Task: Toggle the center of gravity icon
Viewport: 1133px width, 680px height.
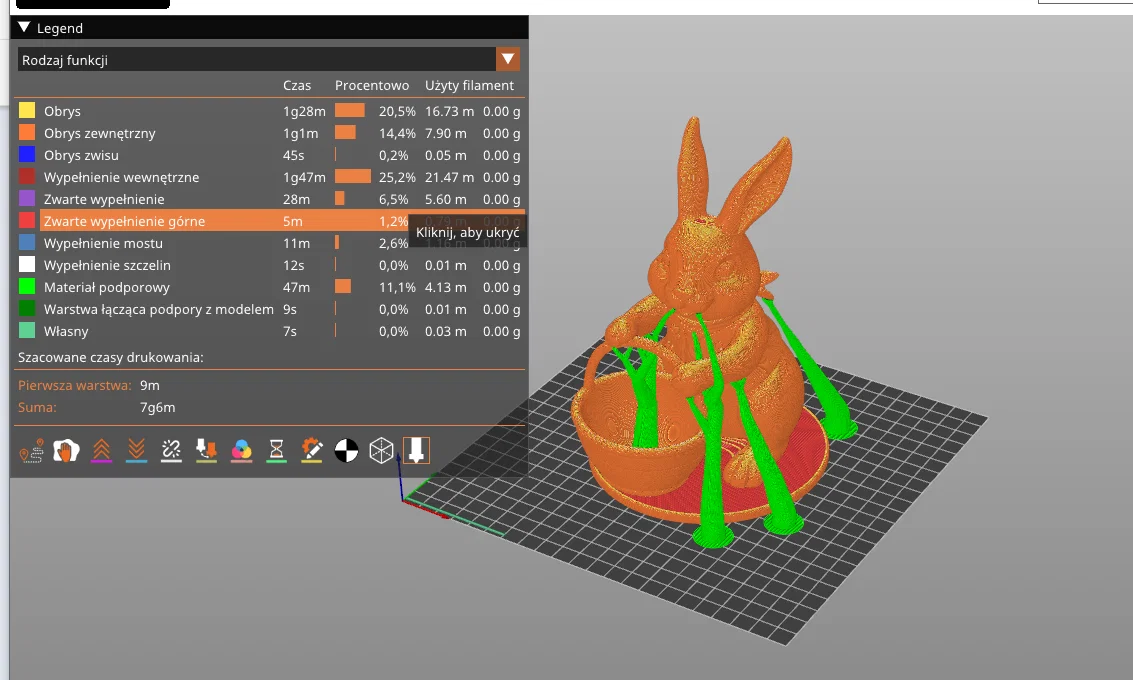Action: point(346,451)
